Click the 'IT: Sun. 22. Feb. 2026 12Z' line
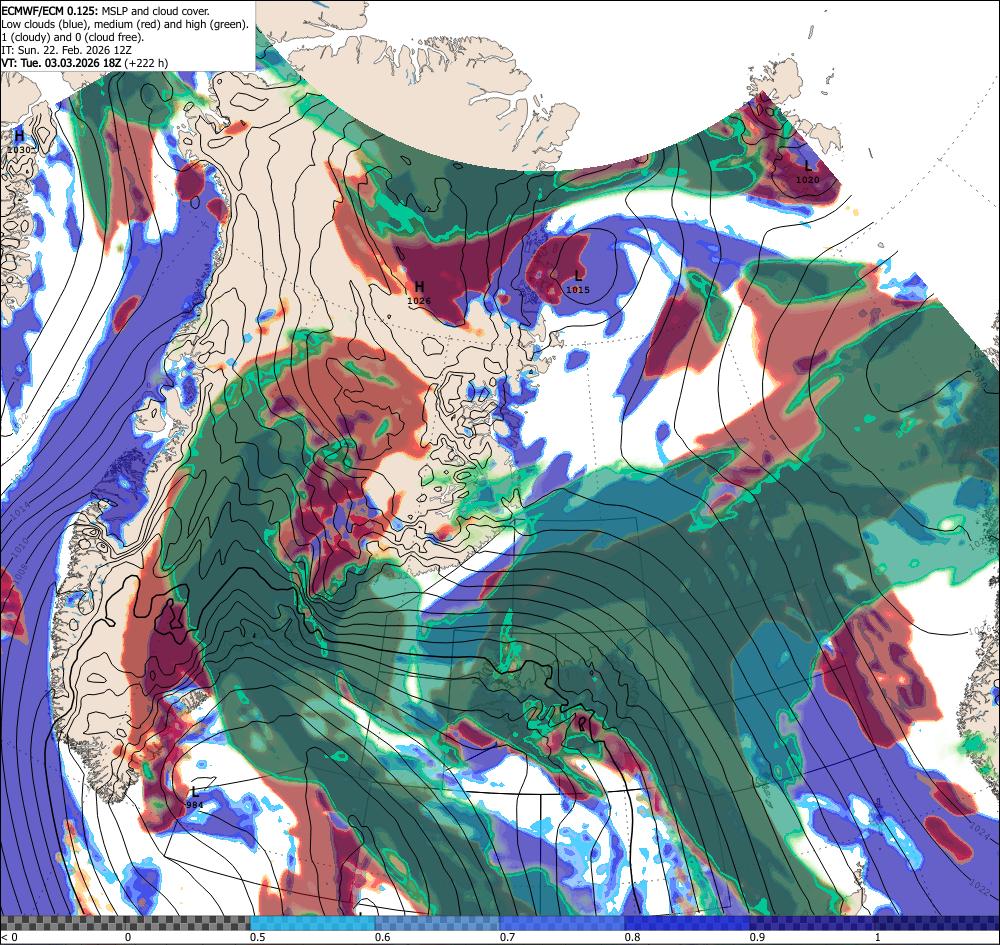 (64, 50)
